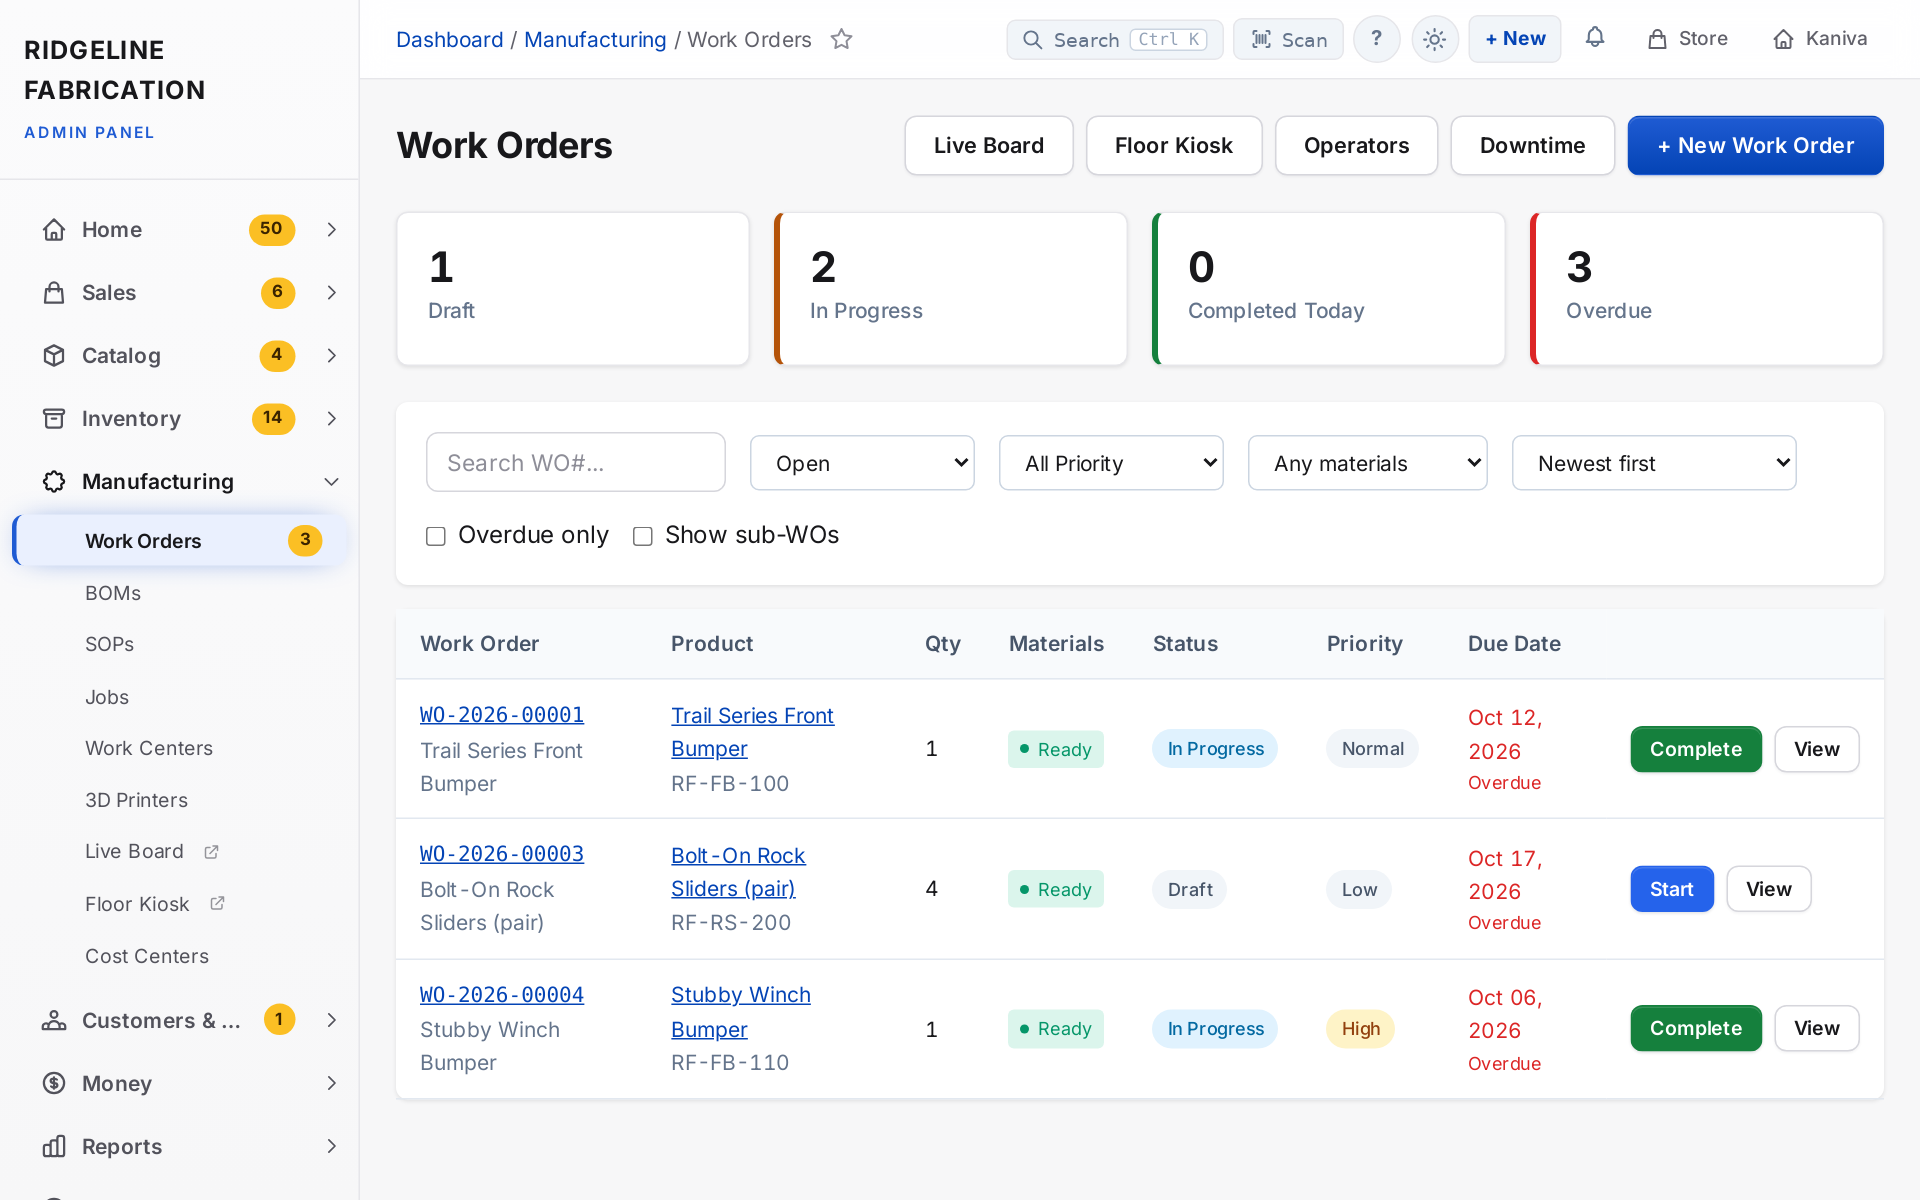The height and width of the screenshot is (1200, 1920).
Task: Click the Reports chart icon in sidebar
Action: [54, 1146]
